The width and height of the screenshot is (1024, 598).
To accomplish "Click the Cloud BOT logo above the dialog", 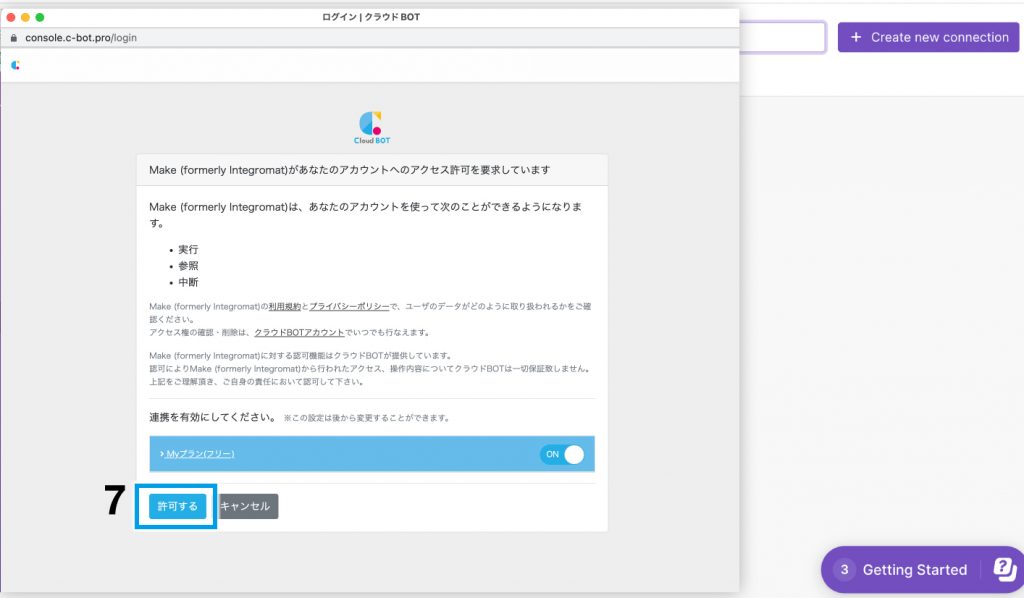I will (x=372, y=127).
